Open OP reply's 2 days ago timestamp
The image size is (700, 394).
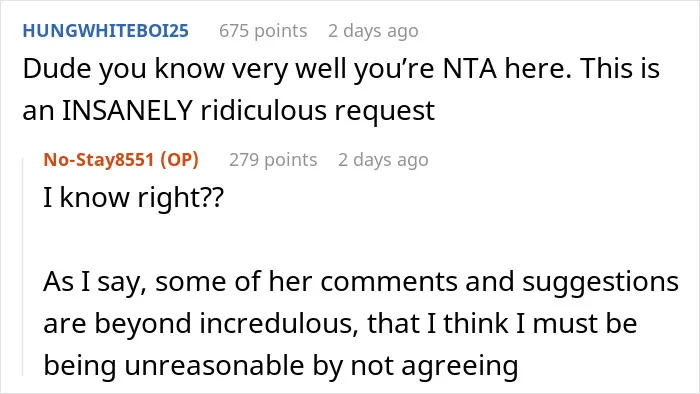click(383, 160)
